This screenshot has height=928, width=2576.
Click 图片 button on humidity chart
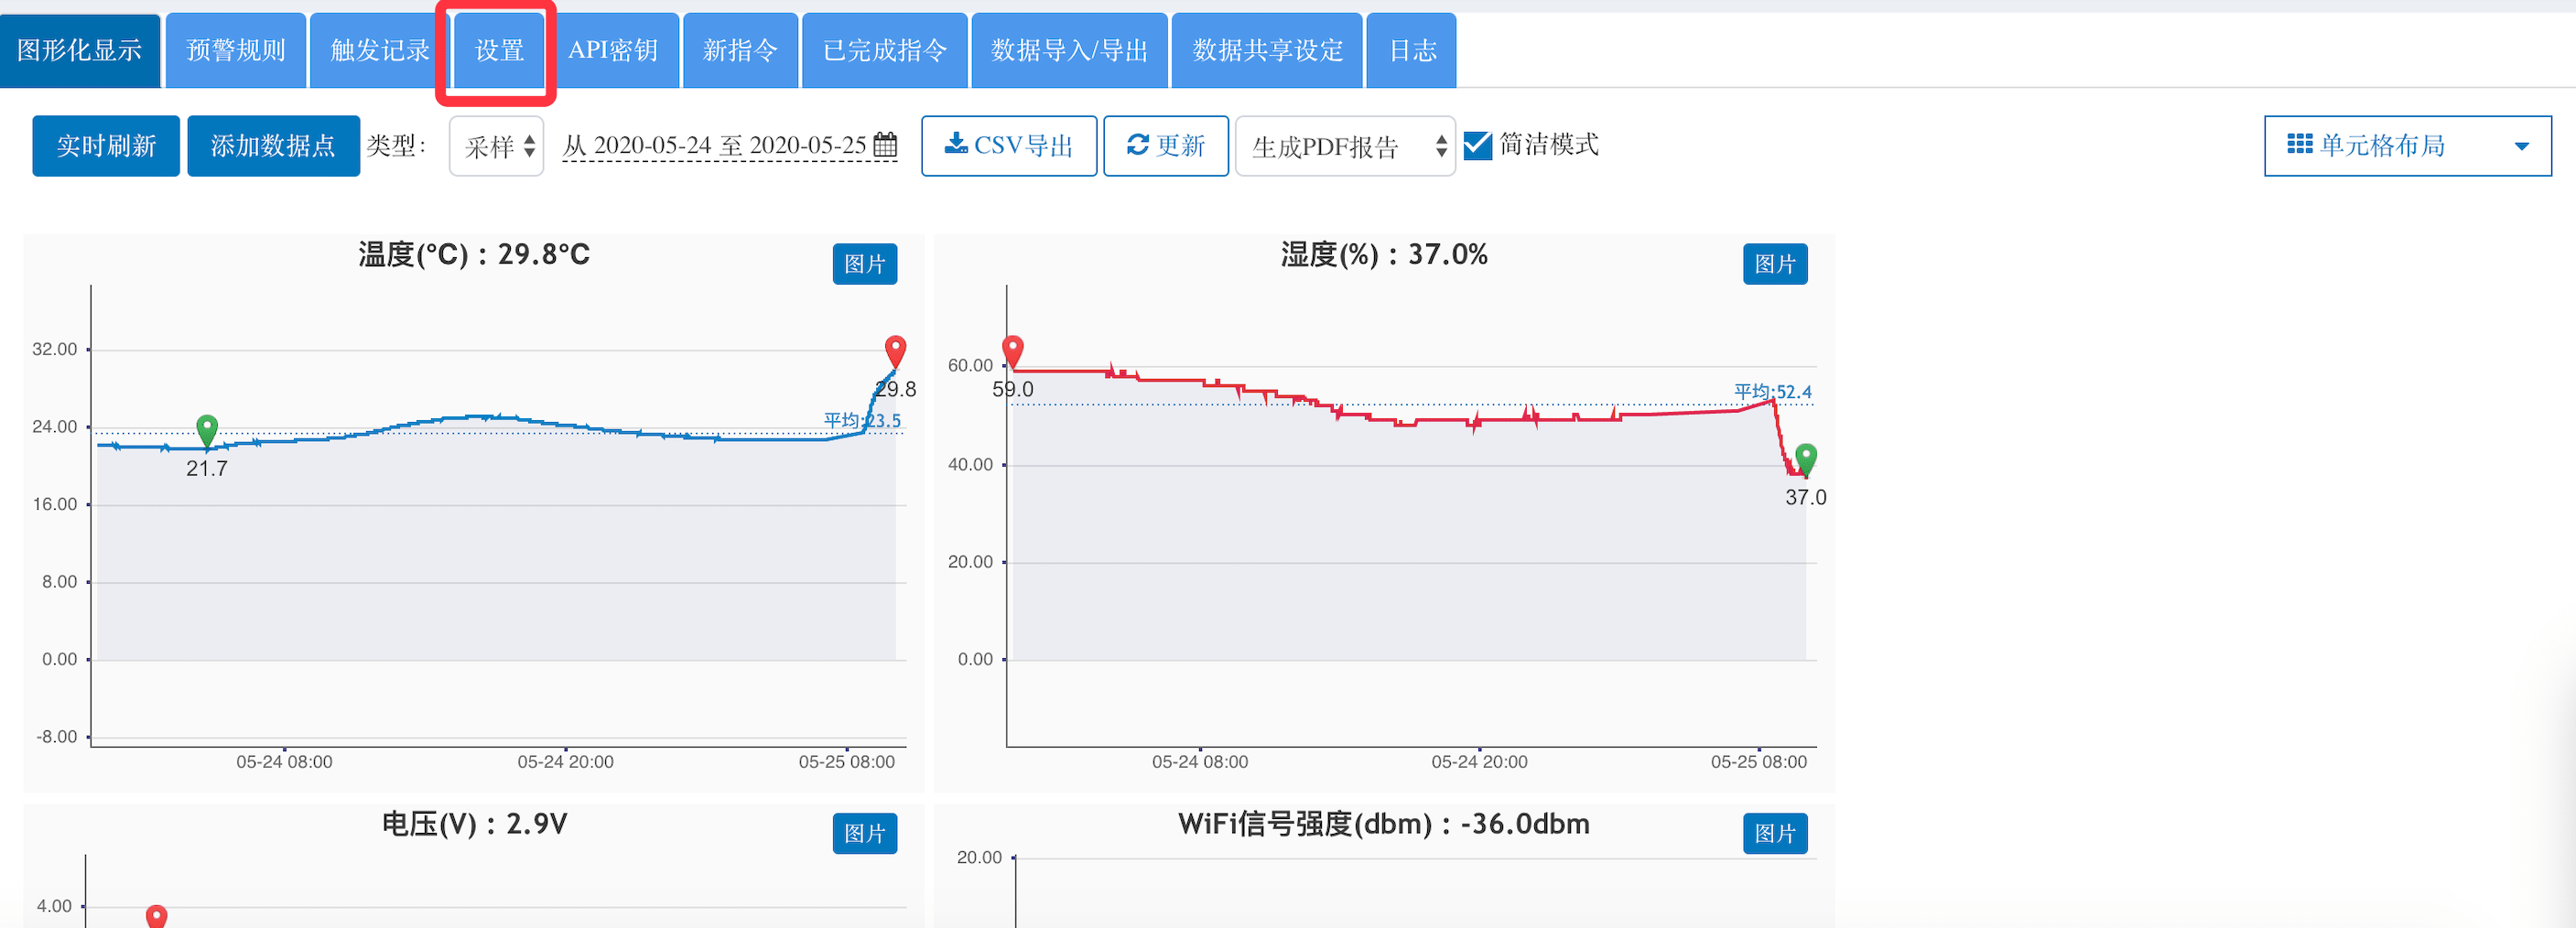tap(1775, 264)
